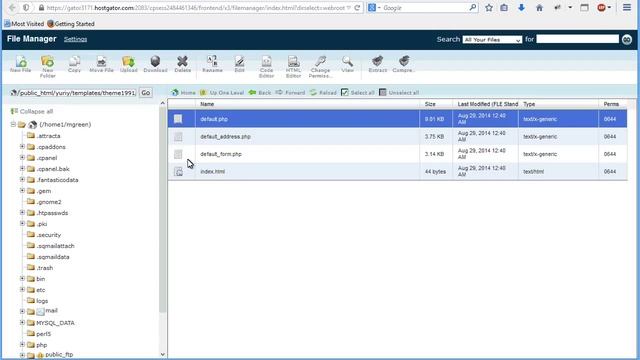Click the Copy toolbar icon

[x=74, y=64]
